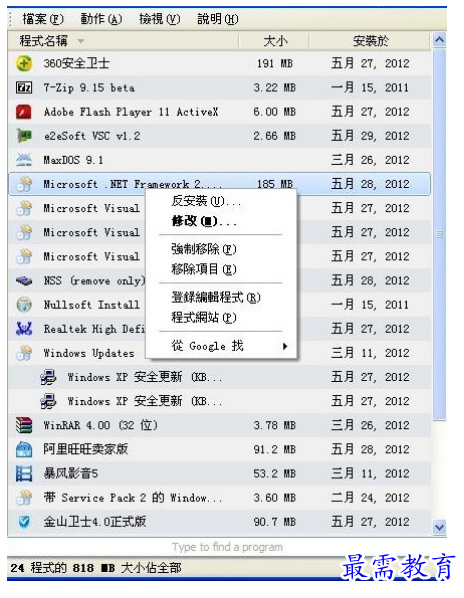464x598 pixels.
Task: Click the Microsoft .NET Framework 2 icon
Action: click(x=24, y=184)
